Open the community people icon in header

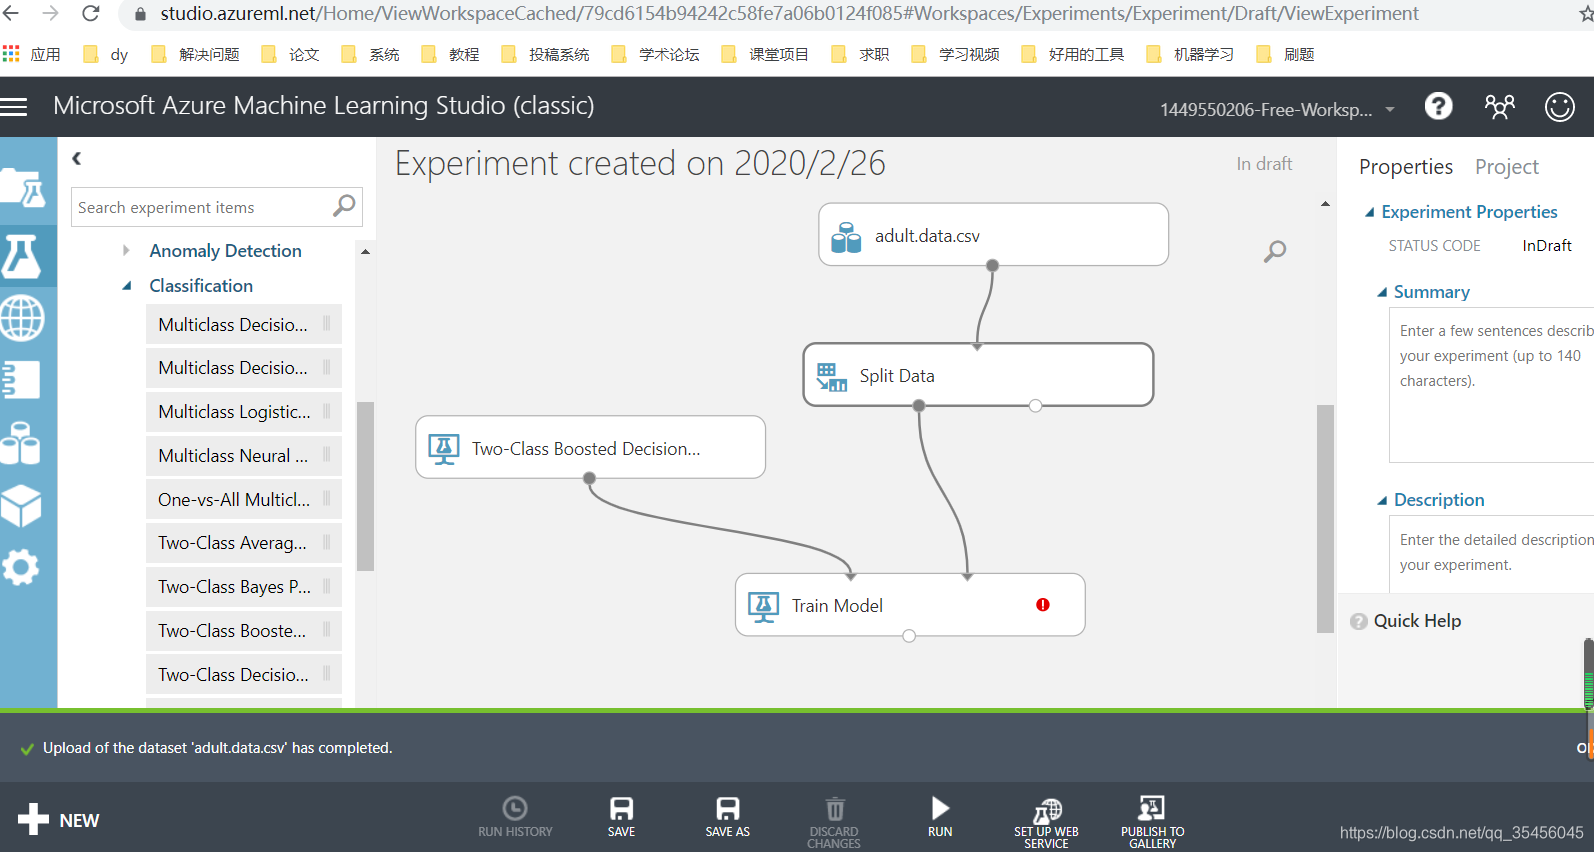click(x=1499, y=106)
